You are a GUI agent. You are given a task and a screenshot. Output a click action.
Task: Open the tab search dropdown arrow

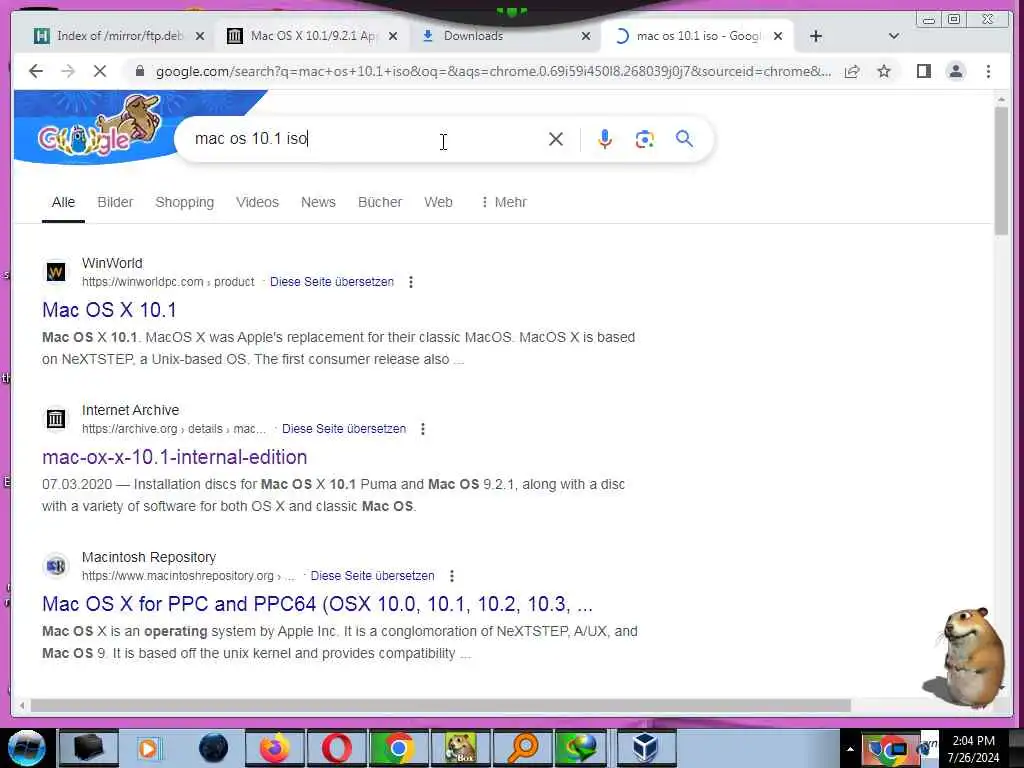click(x=894, y=37)
